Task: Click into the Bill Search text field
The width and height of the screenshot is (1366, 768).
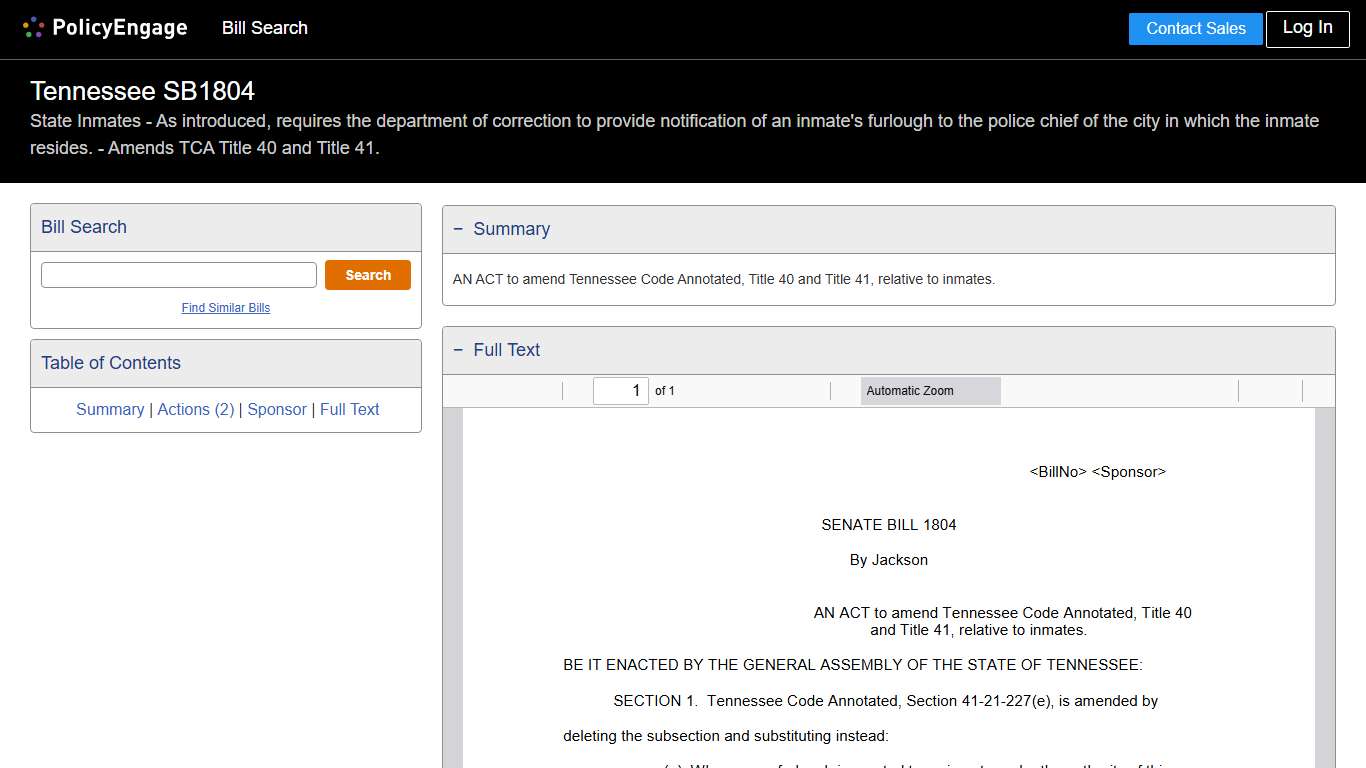Action: [x=179, y=275]
